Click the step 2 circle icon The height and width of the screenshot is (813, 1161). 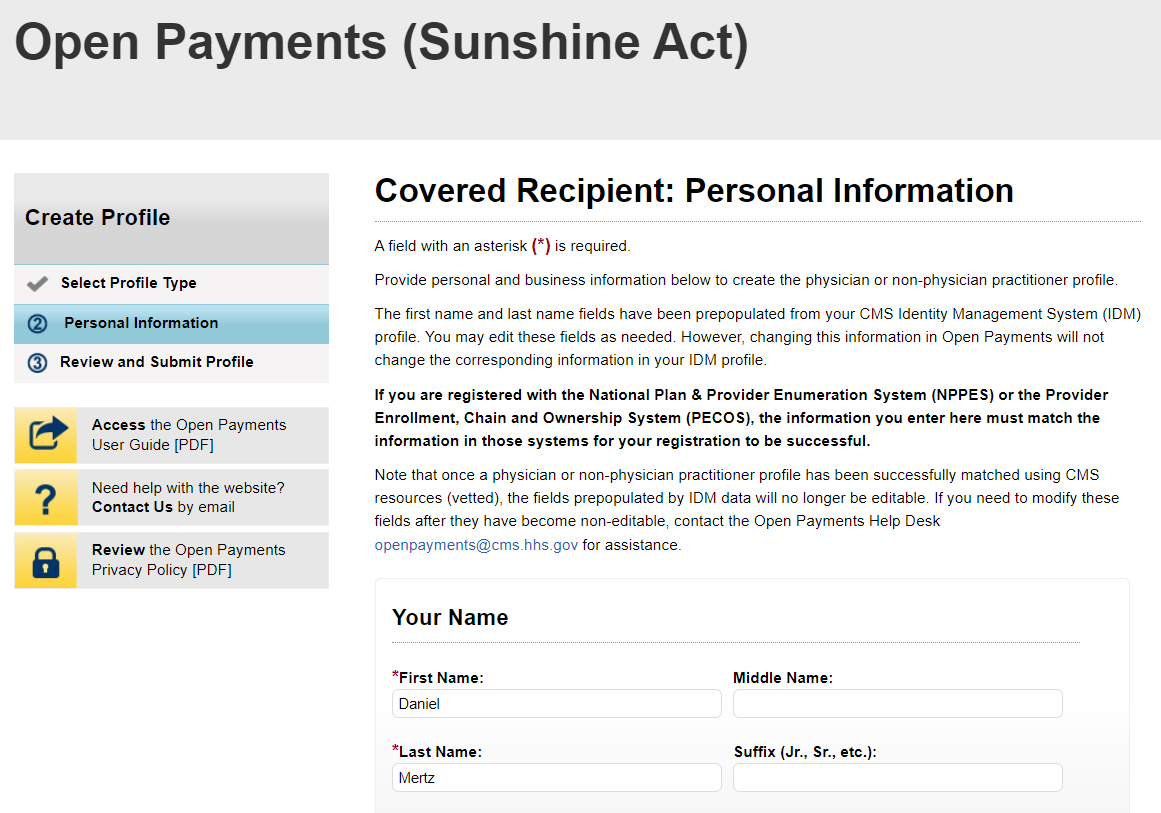coord(38,324)
